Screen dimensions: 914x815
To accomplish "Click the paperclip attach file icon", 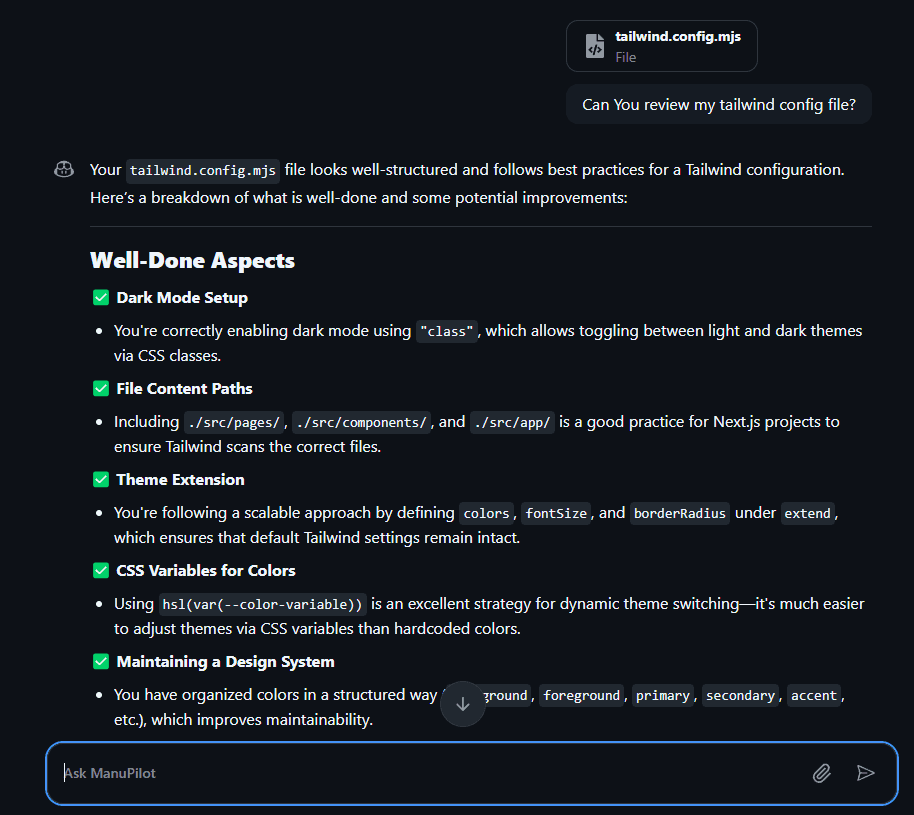I will (821, 772).
